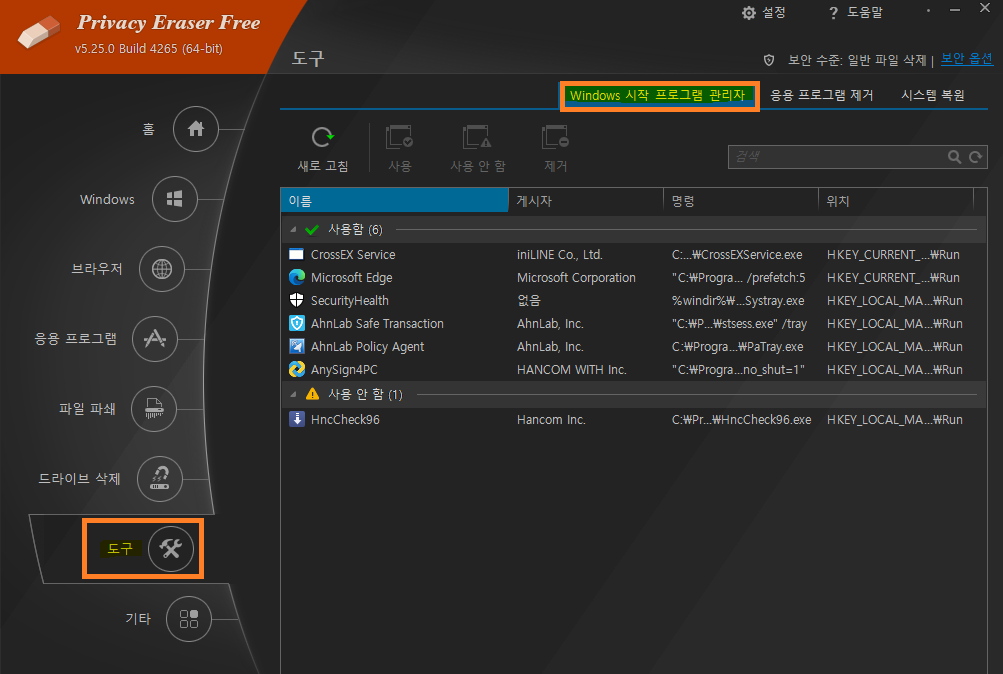
Task: Click the Microsoft Edge row icon
Action: pos(297,277)
